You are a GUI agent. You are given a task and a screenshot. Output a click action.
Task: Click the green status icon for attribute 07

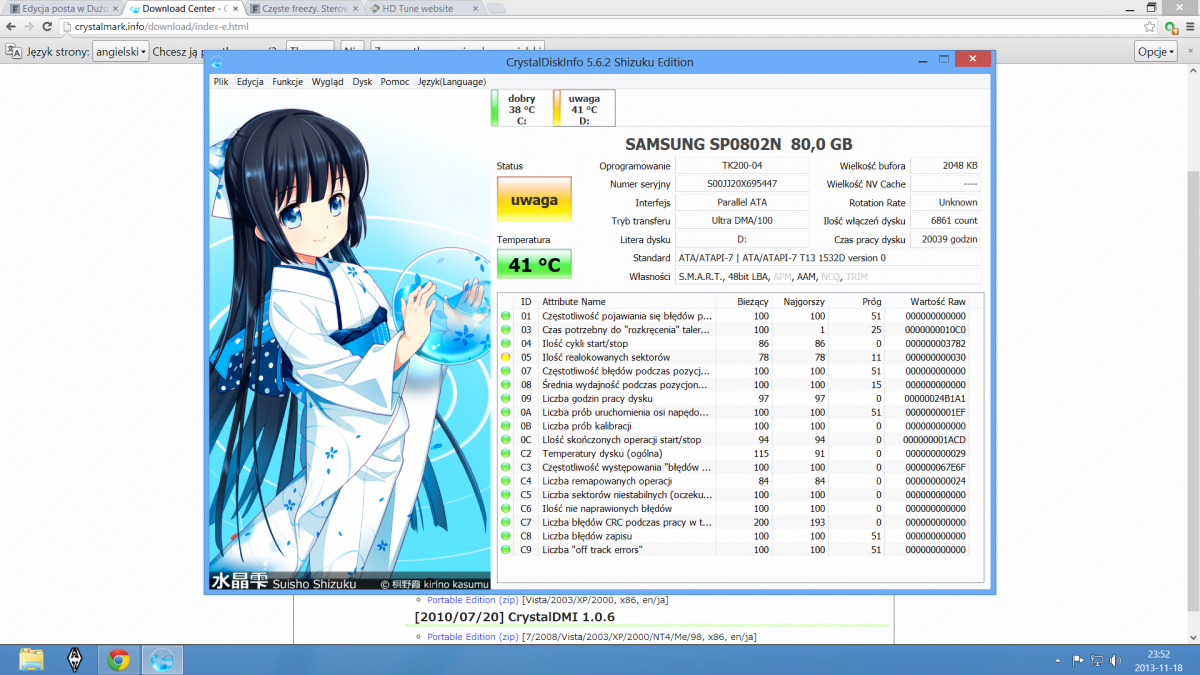(x=506, y=371)
